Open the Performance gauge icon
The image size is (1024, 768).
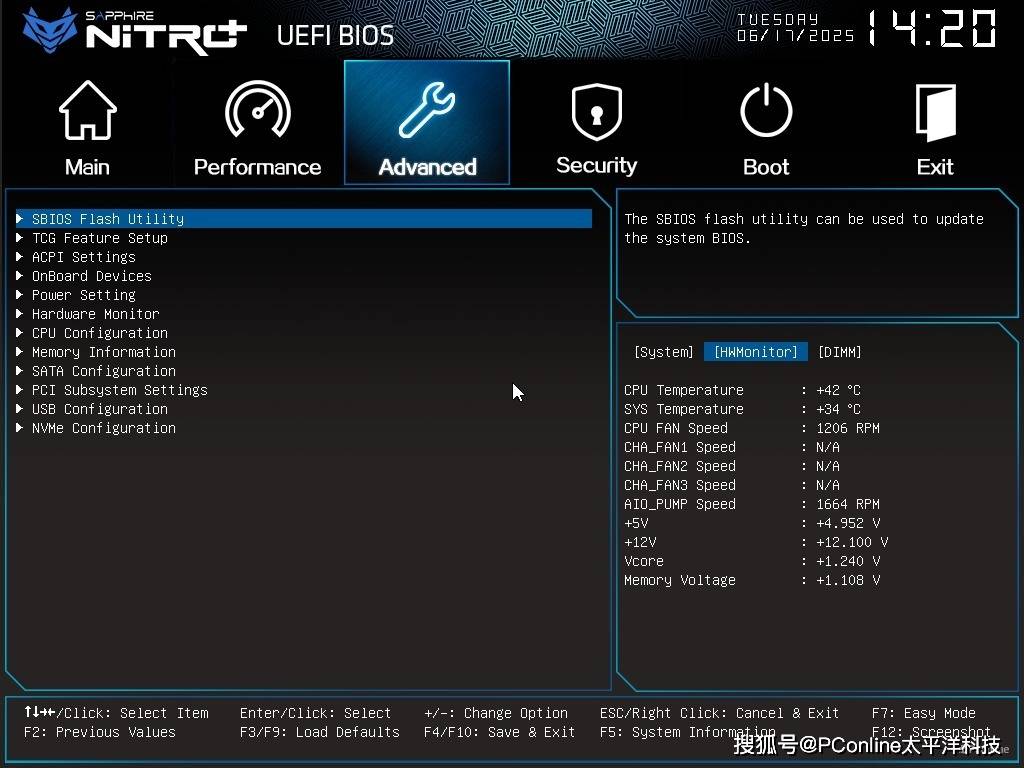(257, 111)
